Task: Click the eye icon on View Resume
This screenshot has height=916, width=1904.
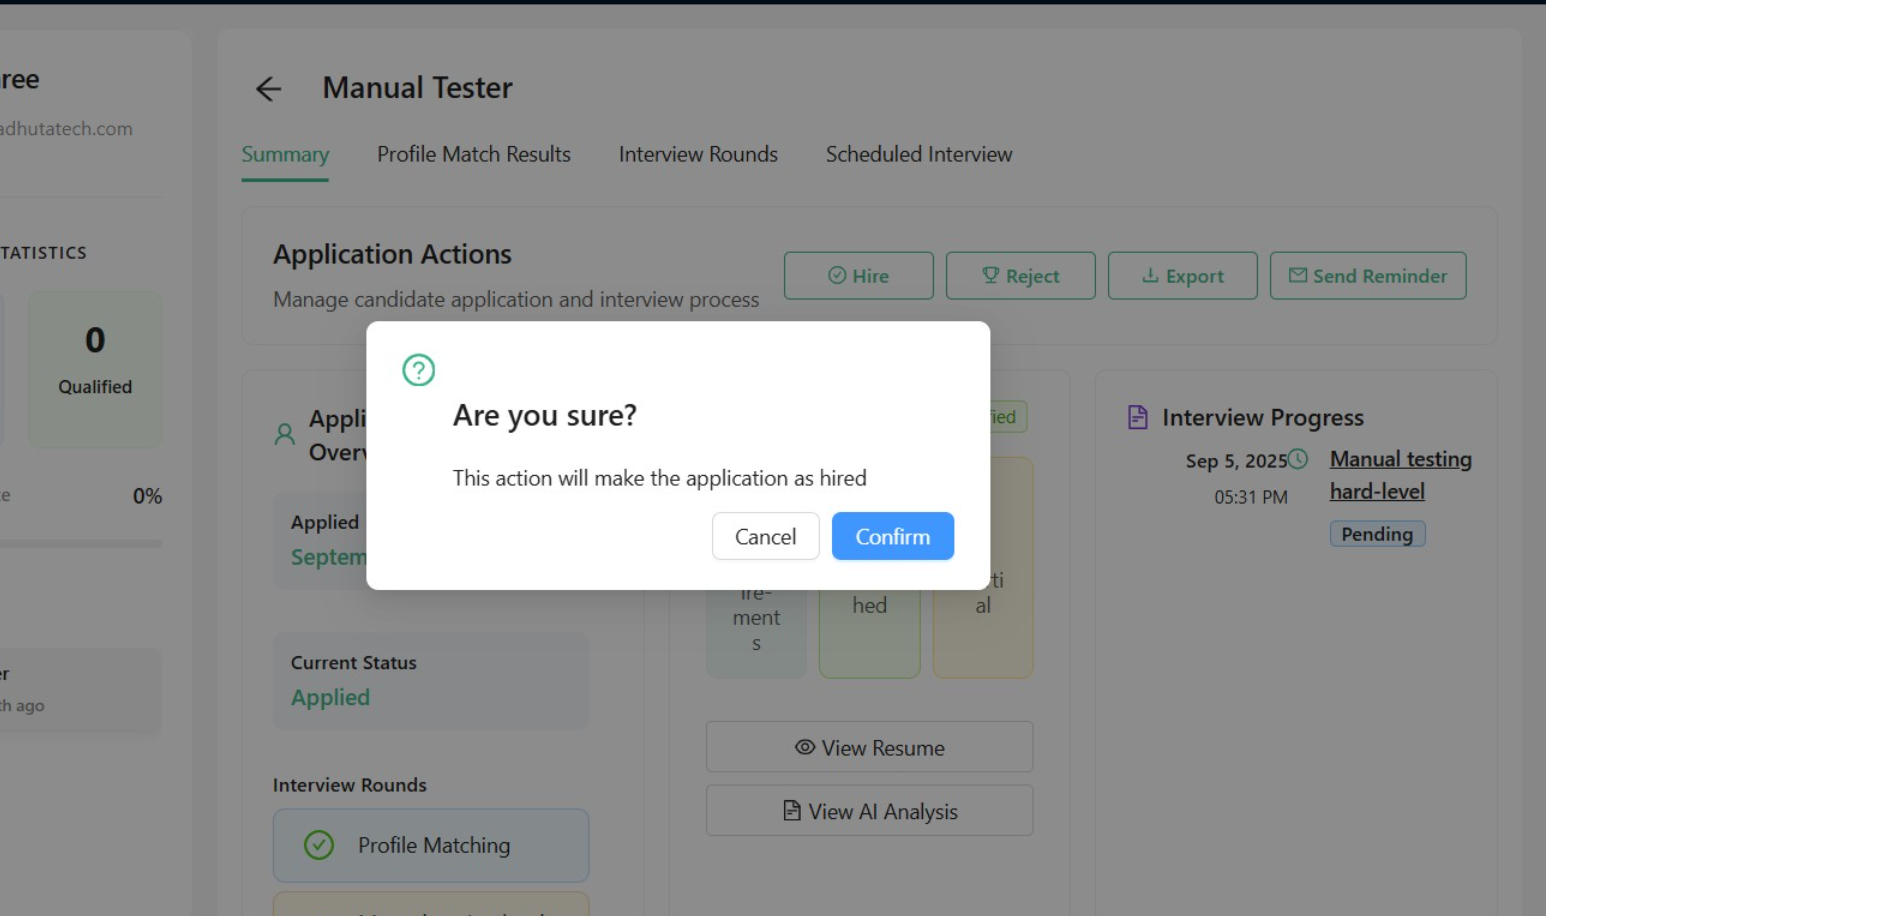Action: [804, 747]
